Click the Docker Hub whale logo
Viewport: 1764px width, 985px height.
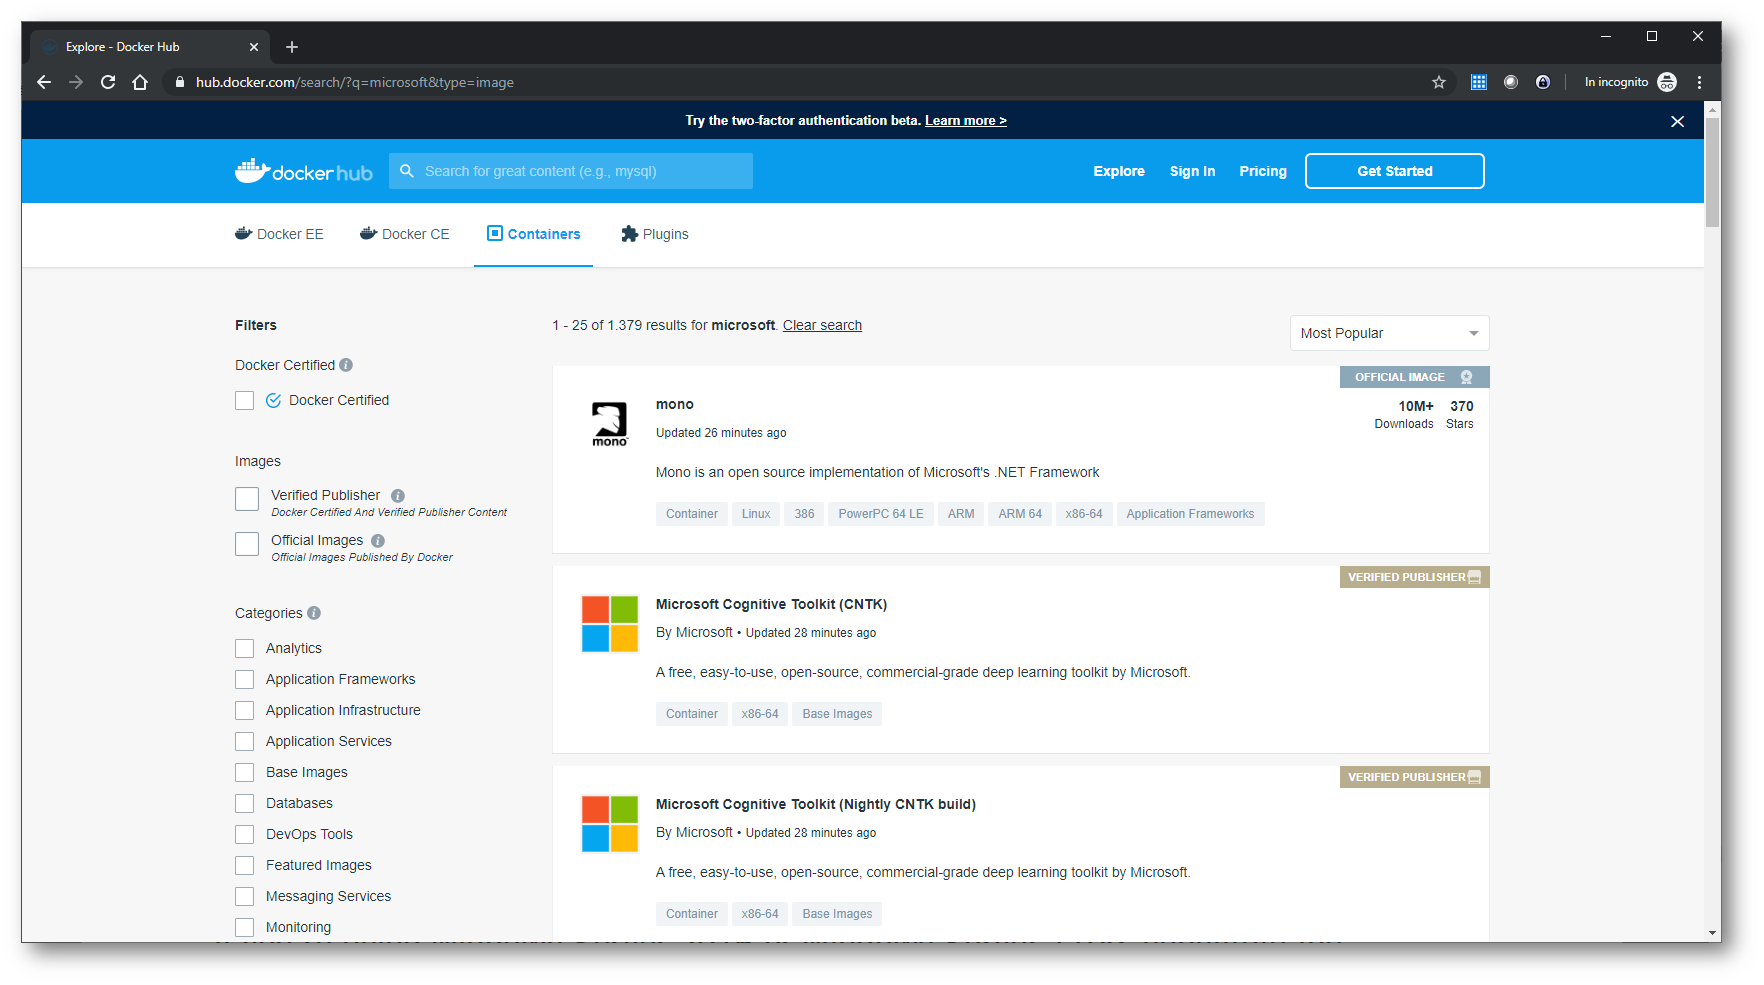click(304, 171)
